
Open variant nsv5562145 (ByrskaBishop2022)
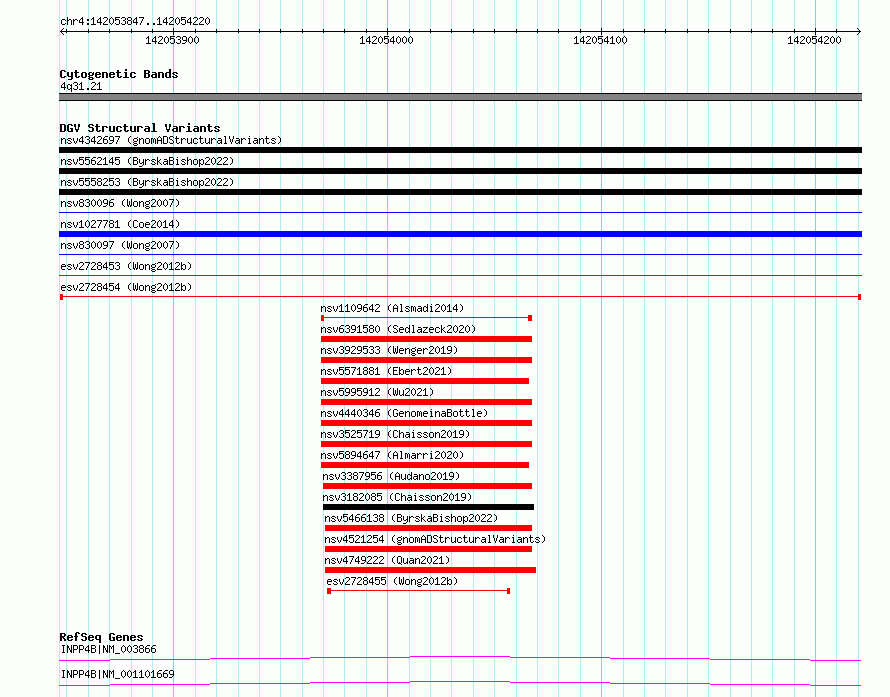pos(147,161)
